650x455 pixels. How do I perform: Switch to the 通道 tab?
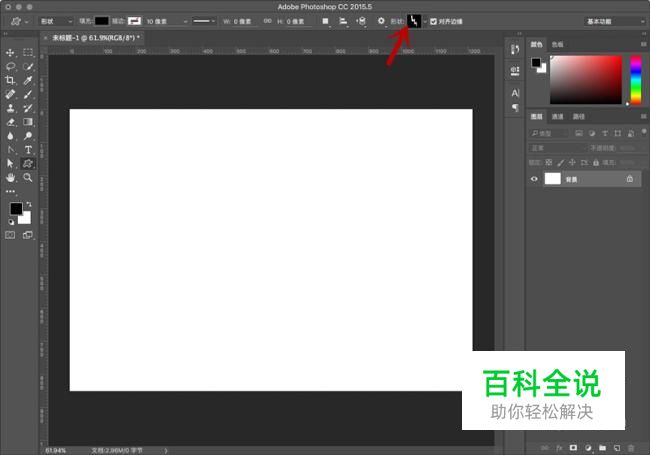click(x=557, y=116)
